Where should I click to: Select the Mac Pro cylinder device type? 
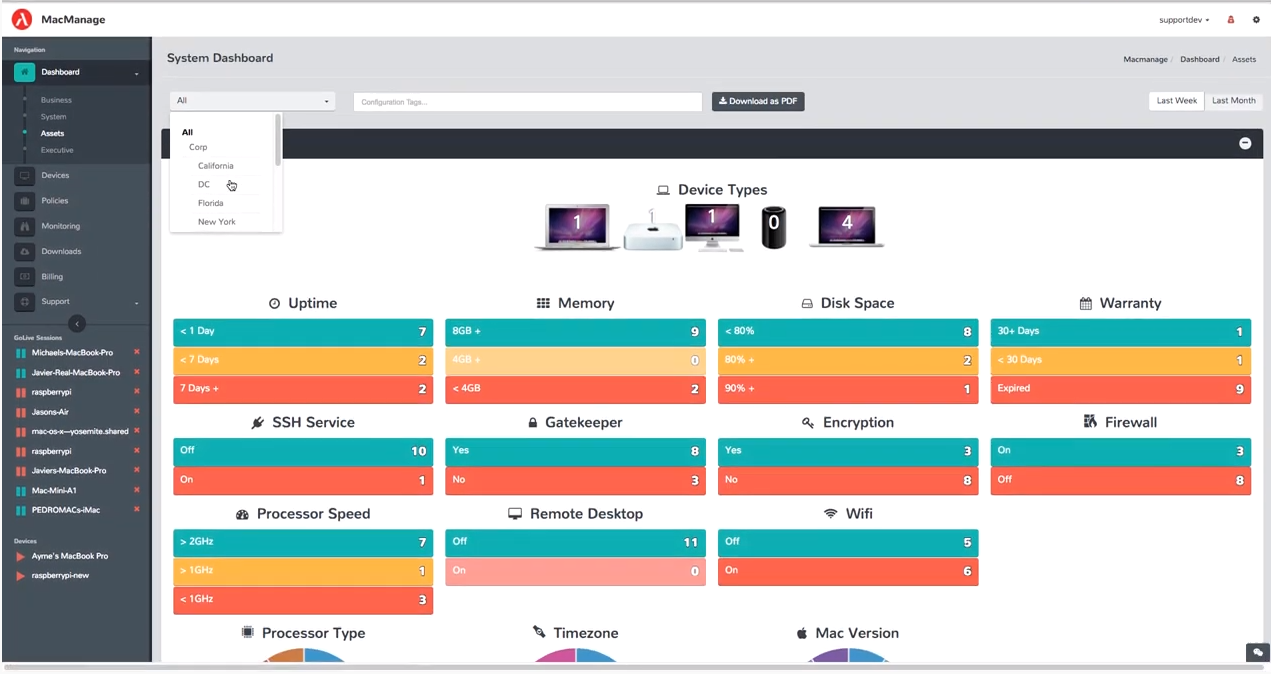[x=773, y=228]
